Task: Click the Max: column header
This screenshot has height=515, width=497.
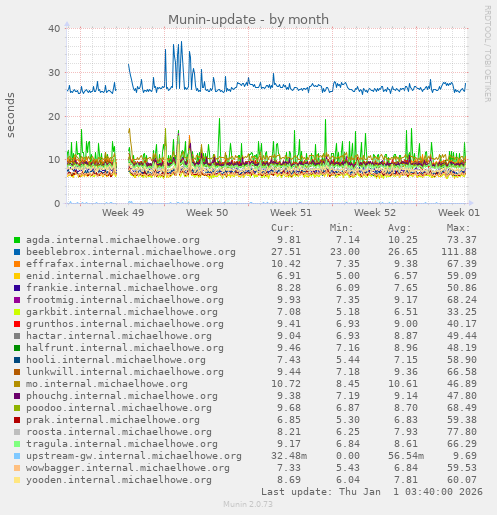Action: point(458,228)
